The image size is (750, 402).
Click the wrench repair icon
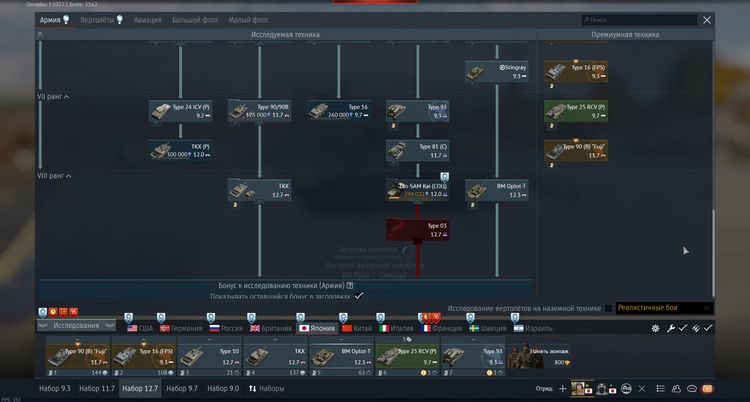pyautogui.click(x=669, y=327)
